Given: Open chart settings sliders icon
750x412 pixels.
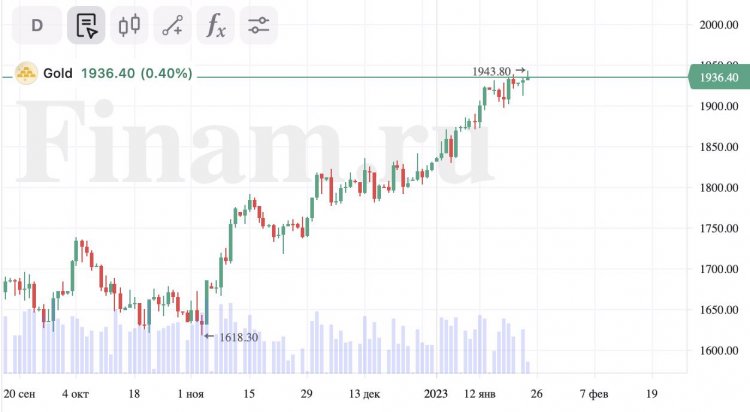Looking at the screenshot, I should pyautogui.click(x=259, y=25).
